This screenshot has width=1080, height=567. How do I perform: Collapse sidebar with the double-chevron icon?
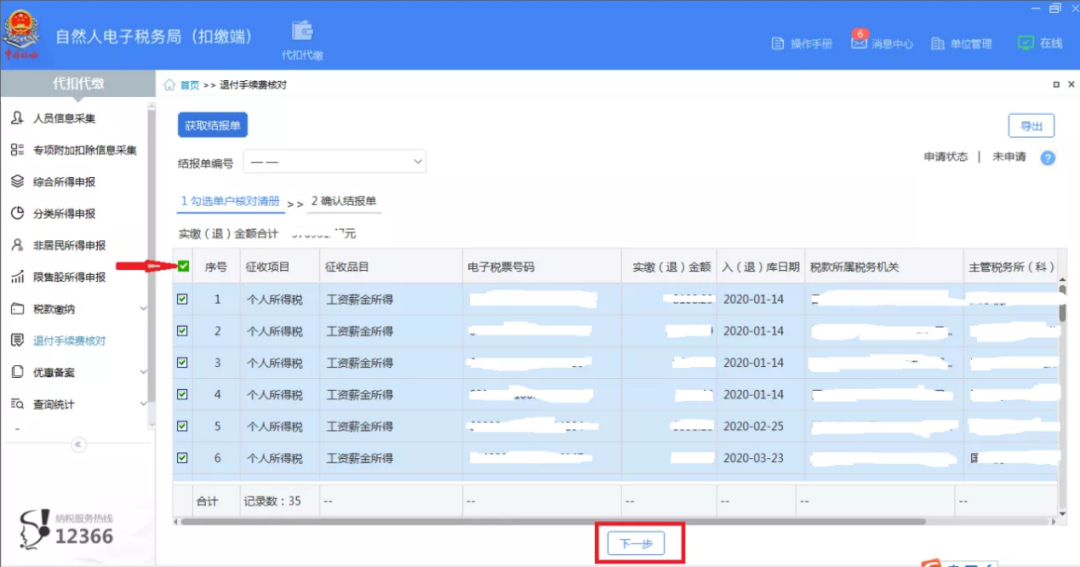pos(78,444)
